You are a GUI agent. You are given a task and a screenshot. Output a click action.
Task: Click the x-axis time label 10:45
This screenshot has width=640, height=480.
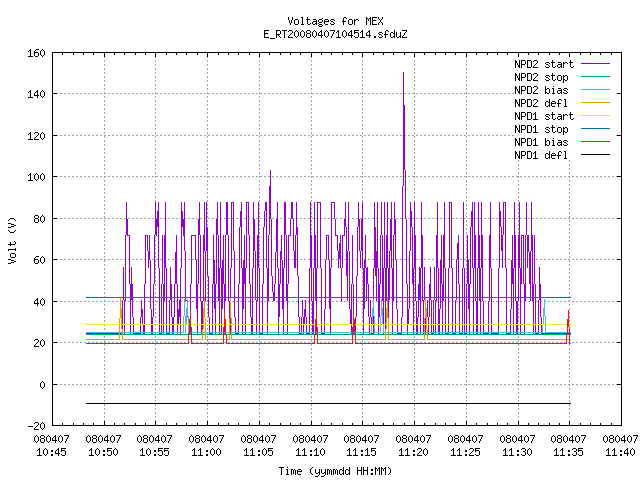pyautogui.click(x=51, y=452)
